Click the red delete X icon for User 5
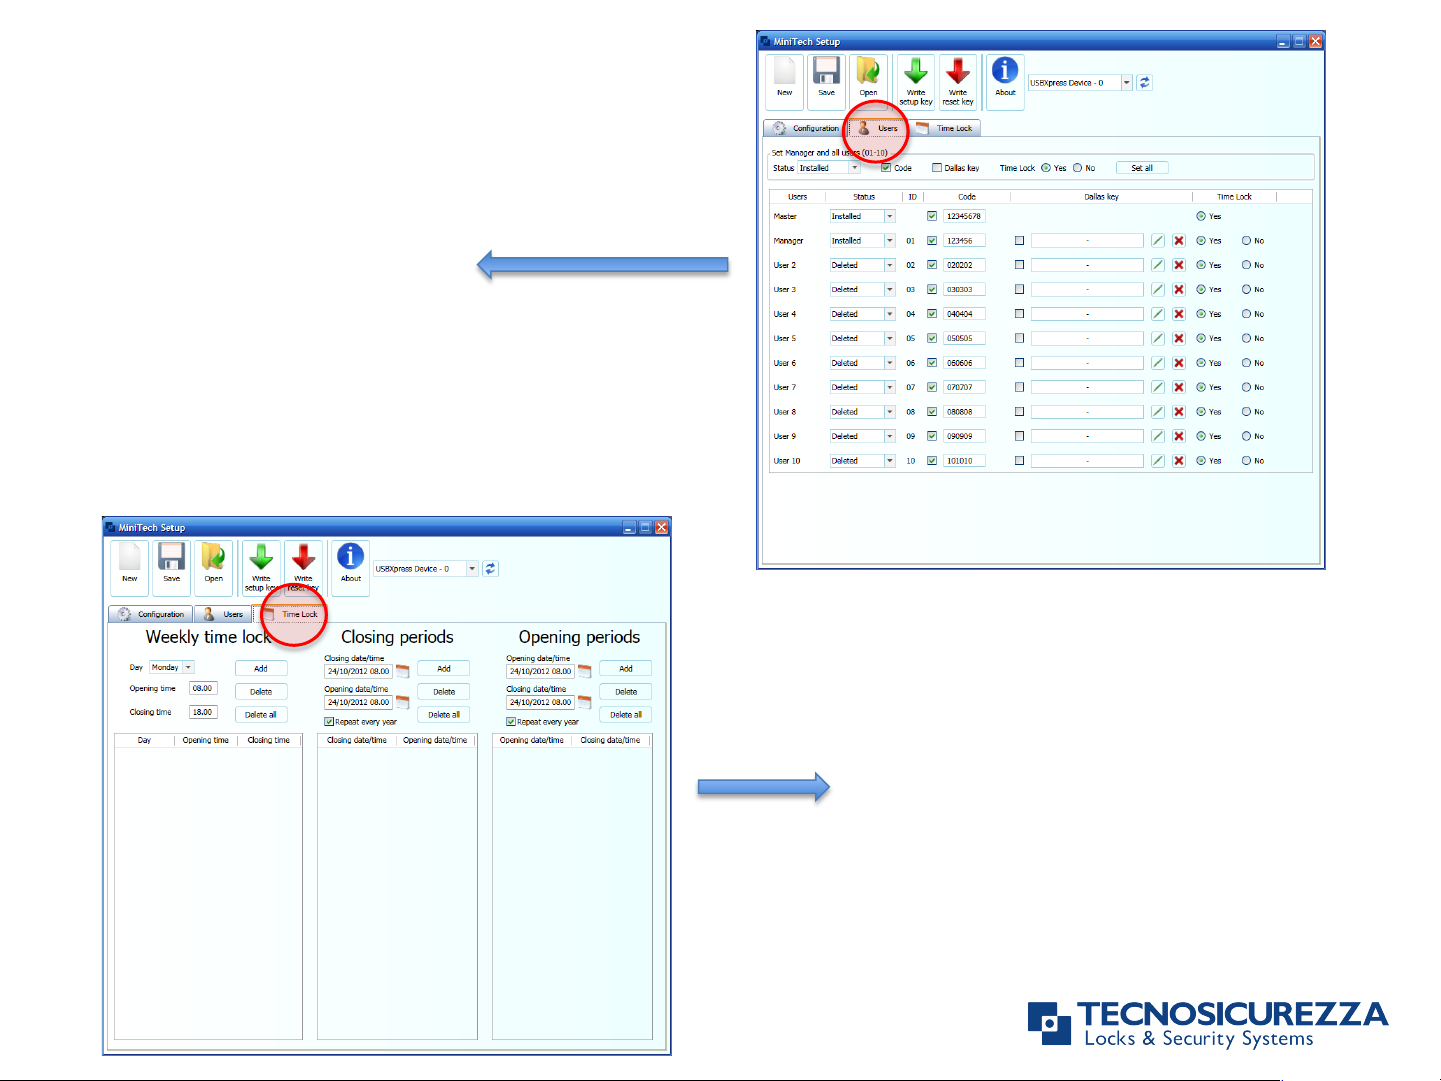 (1179, 339)
